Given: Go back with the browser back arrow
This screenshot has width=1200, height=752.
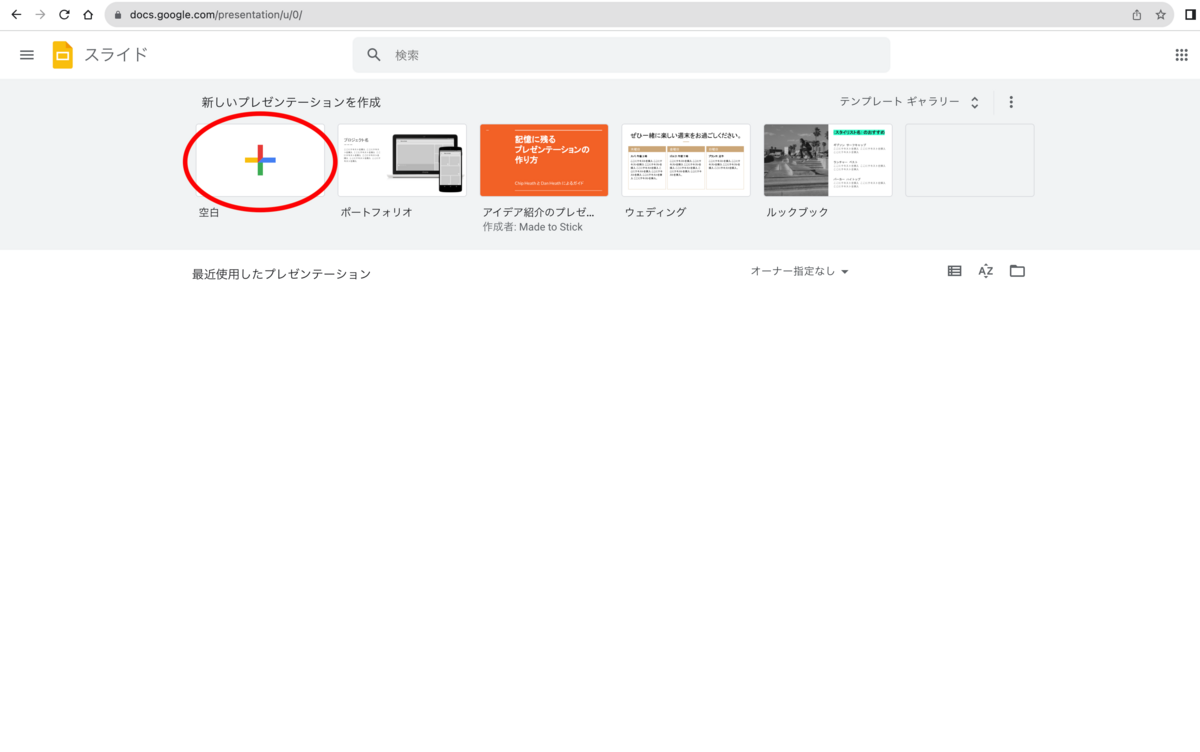Looking at the screenshot, I should coord(16,15).
